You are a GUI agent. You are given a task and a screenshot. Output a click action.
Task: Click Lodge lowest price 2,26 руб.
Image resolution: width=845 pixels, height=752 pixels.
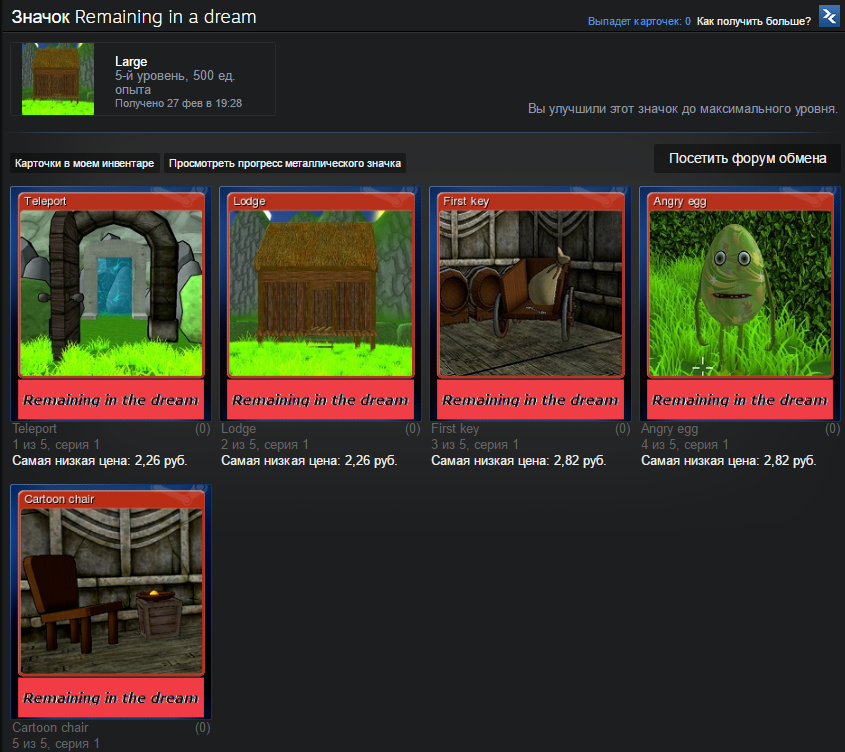coord(309,461)
